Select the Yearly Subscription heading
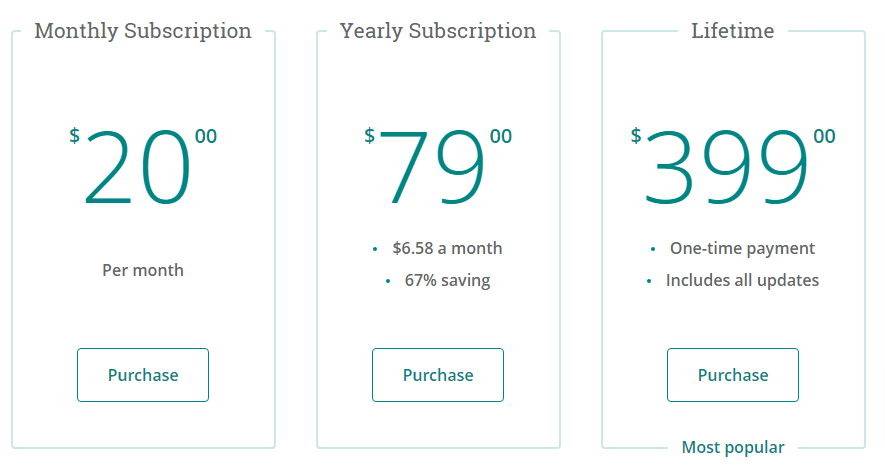The height and width of the screenshot is (467, 885). [x=438, y=30]
